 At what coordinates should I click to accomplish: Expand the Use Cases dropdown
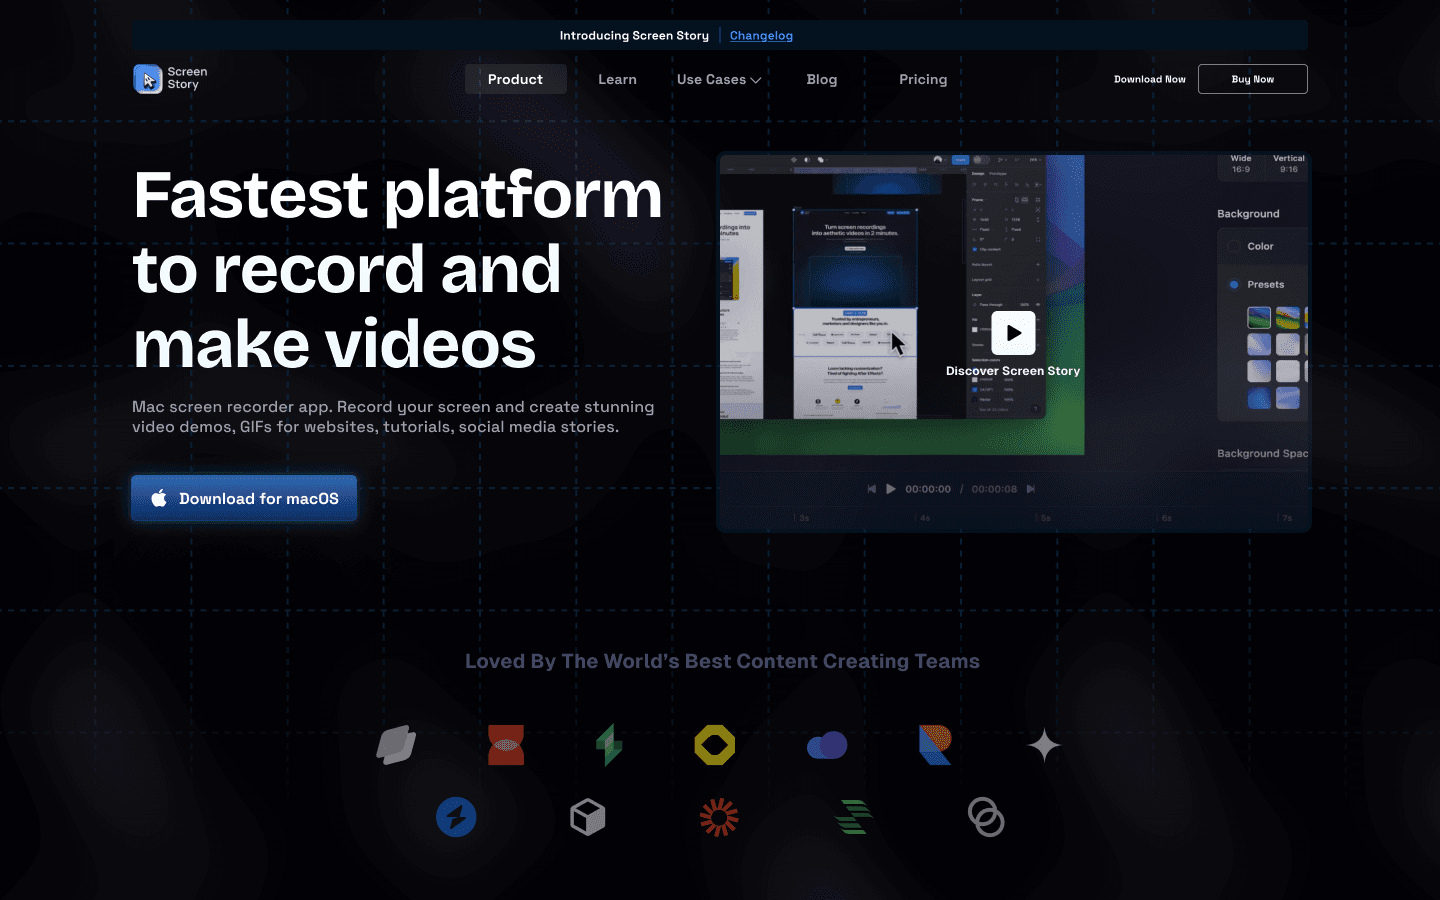(x=719, y=79)
